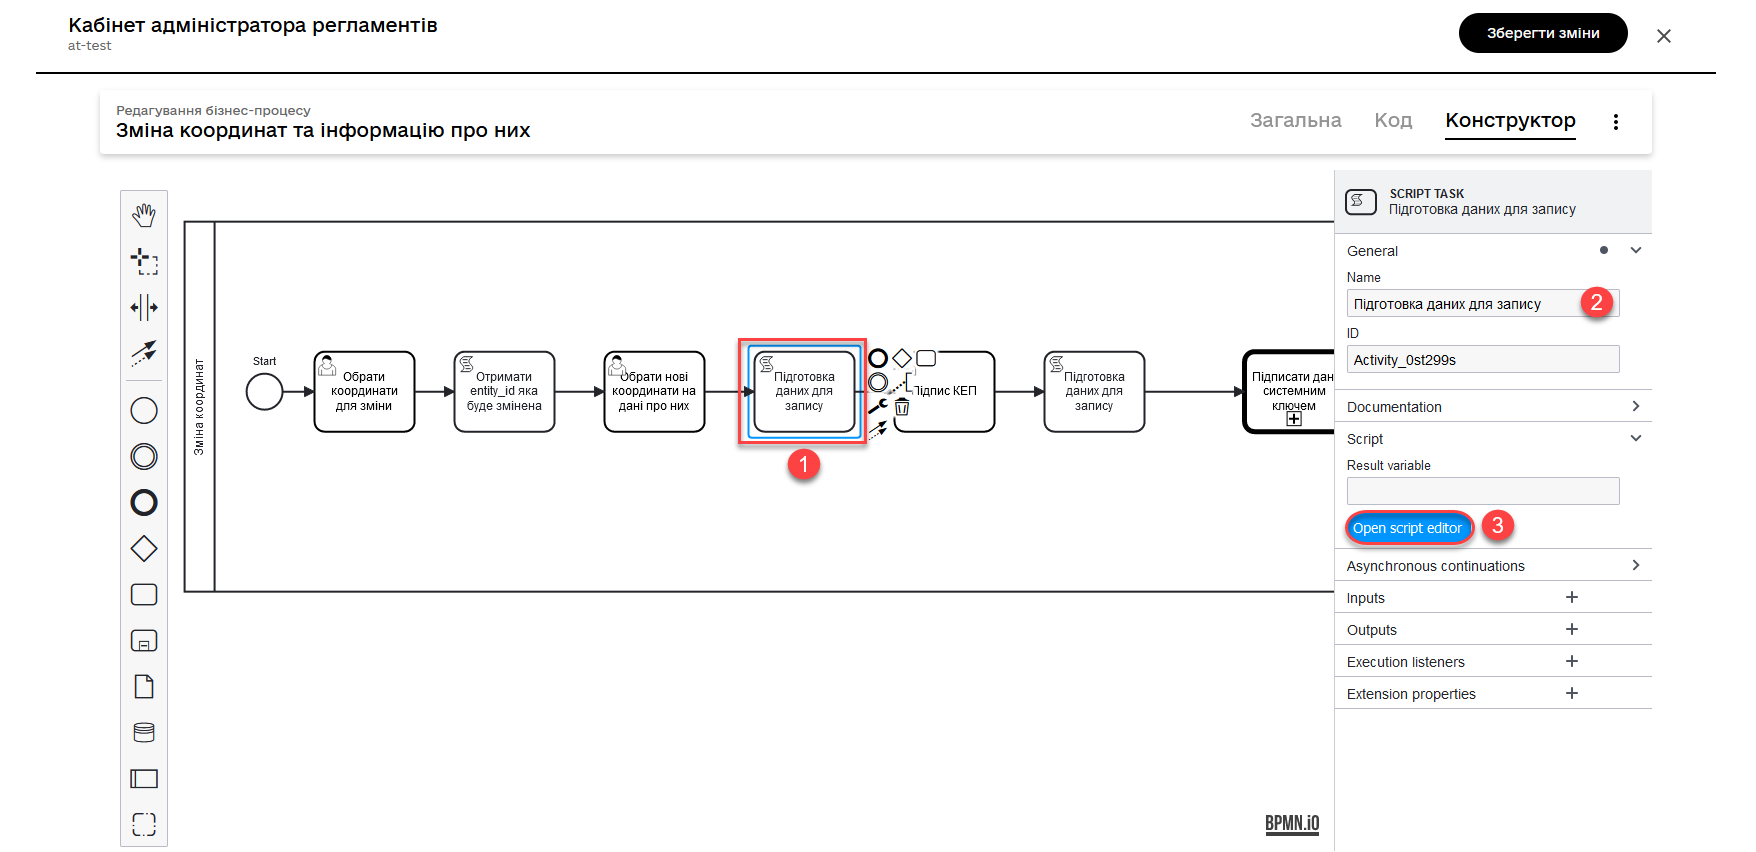This screenshot has width=1756, height=852.
Task: Delete selected task with the trash icon
Action: (902, 407)
